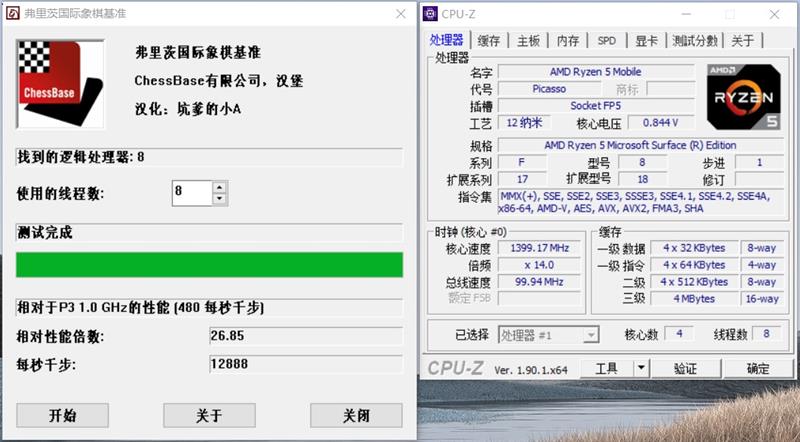Click the Picasso code name field
This screenshot has width=800, height=442.
[549, 89]
